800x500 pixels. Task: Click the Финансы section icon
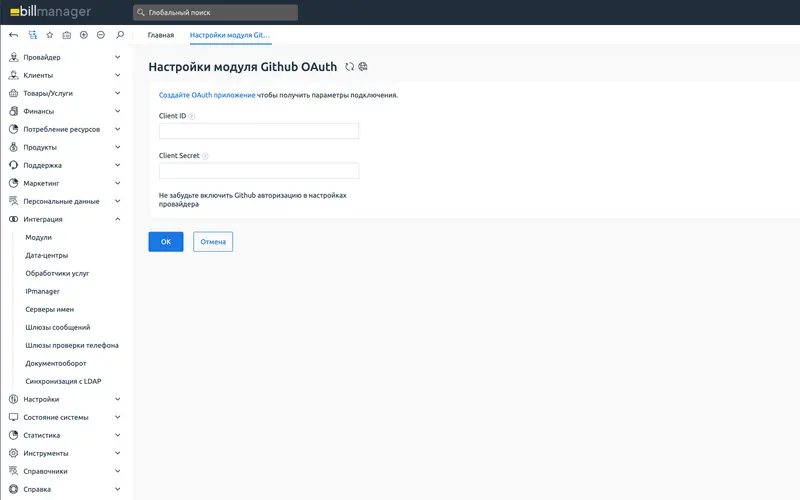point(14,111)
